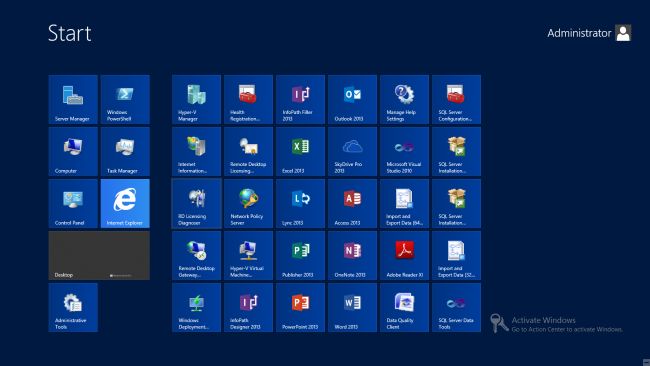Open Import and Export Data (32-bit) tile
Screen dimensions: 650x366
tap(456, 256)
